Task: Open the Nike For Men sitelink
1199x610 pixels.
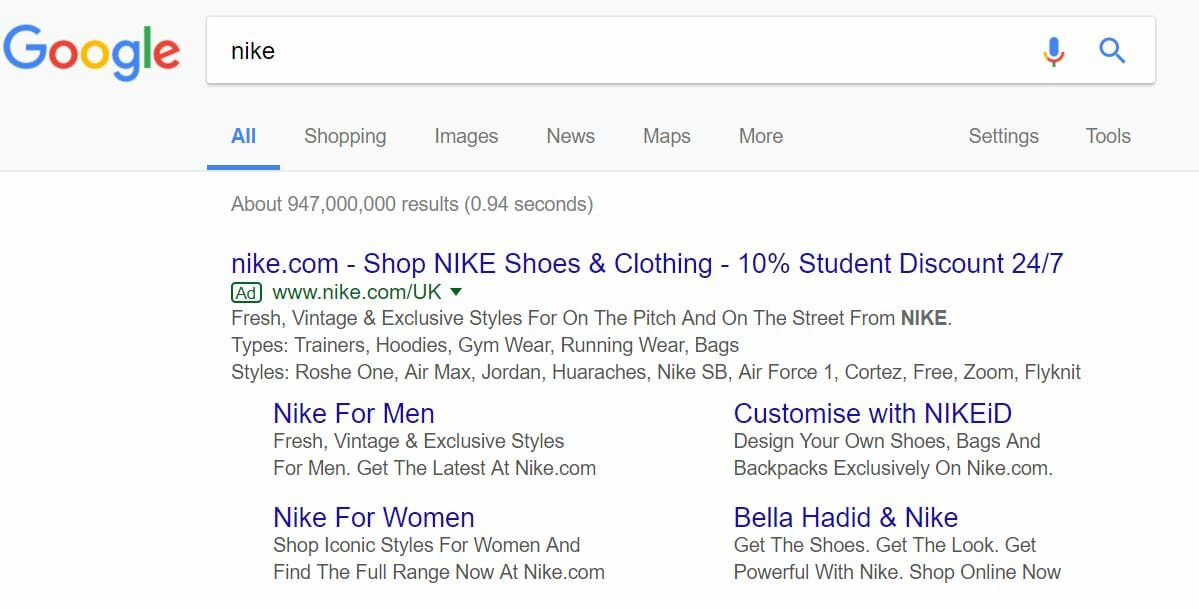Action: 354,414
